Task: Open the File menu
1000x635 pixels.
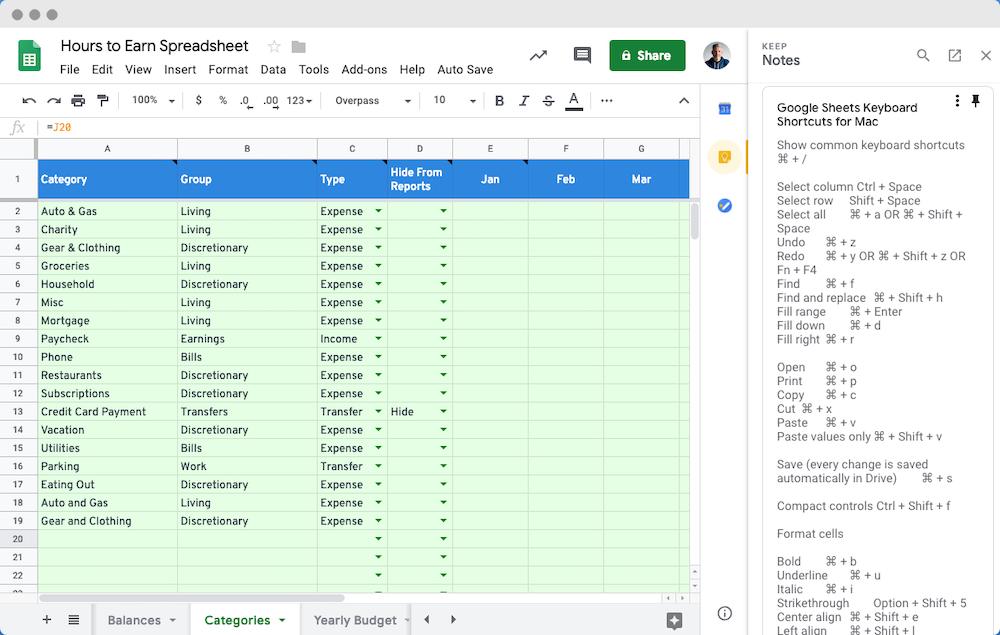Action: click(70, 69)
